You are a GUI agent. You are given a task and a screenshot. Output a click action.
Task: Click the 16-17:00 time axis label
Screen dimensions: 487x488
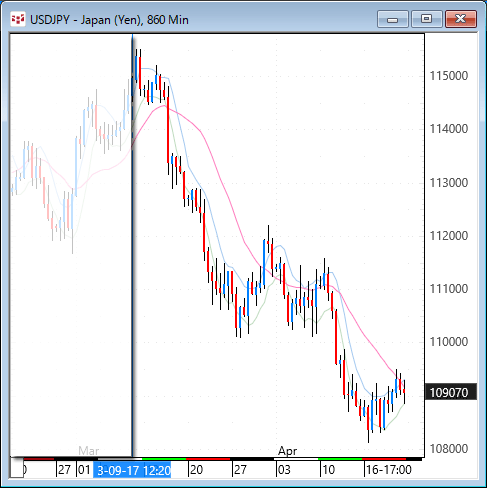pyautogui.click(x=389, y=470)
